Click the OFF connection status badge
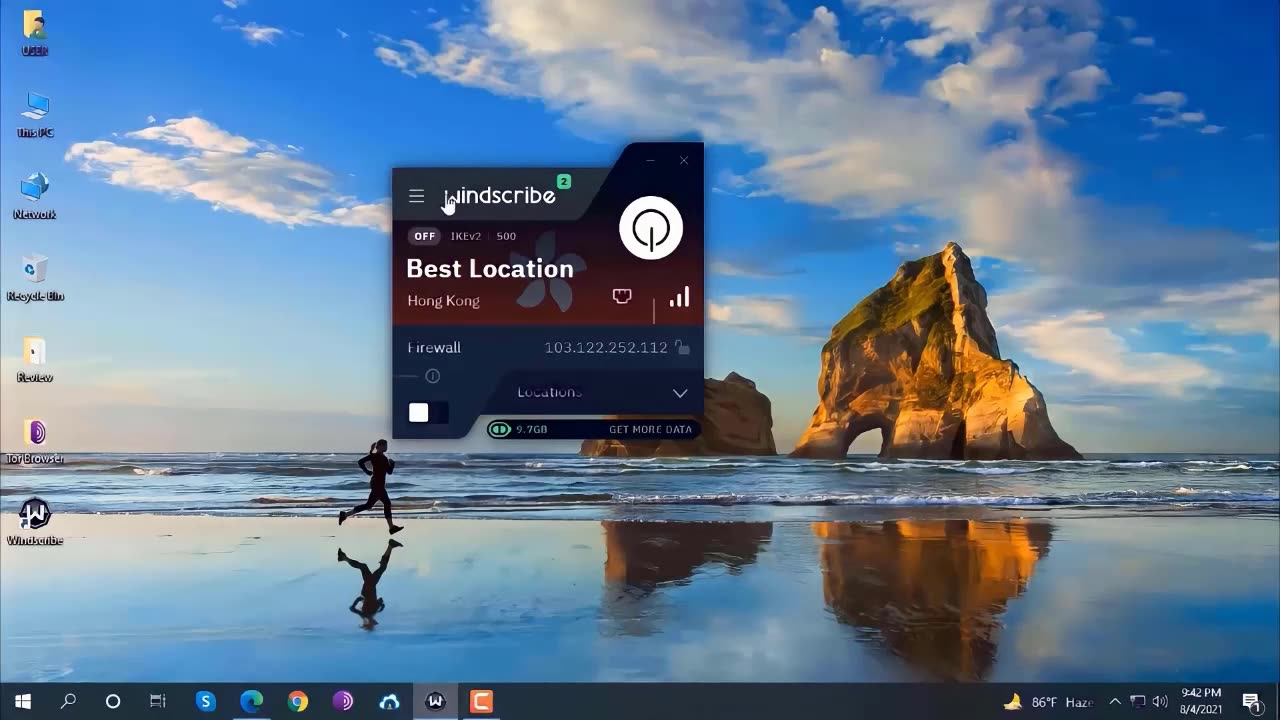The image size is (1280, 720). pos(425,236)
